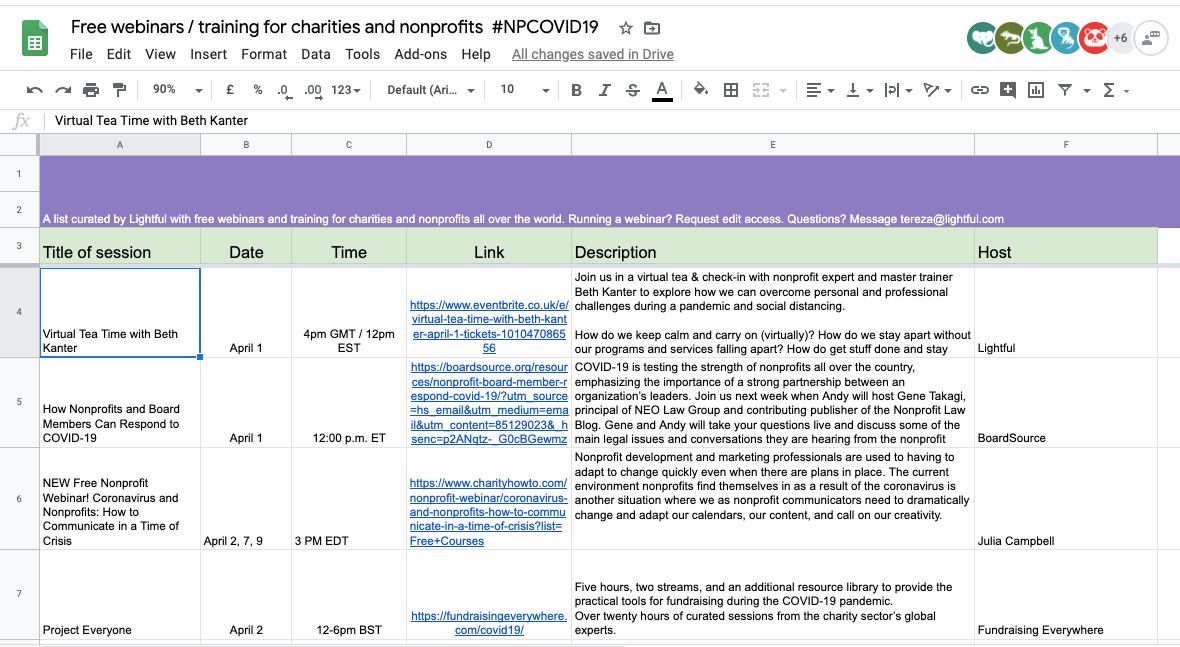Screen dimensions: 1180x647
Task: Open the Add-ons menu
Action: click(x=421, y=54)
